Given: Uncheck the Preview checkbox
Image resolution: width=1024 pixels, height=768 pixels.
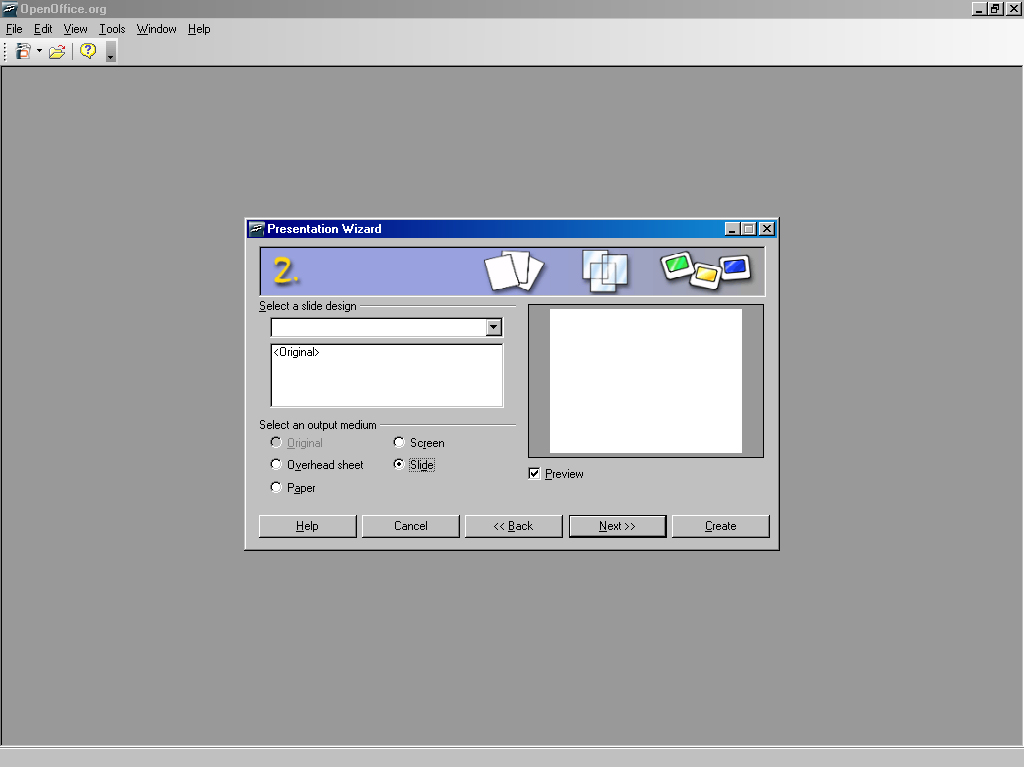Looking at the screenshot, I should (534, 474).
